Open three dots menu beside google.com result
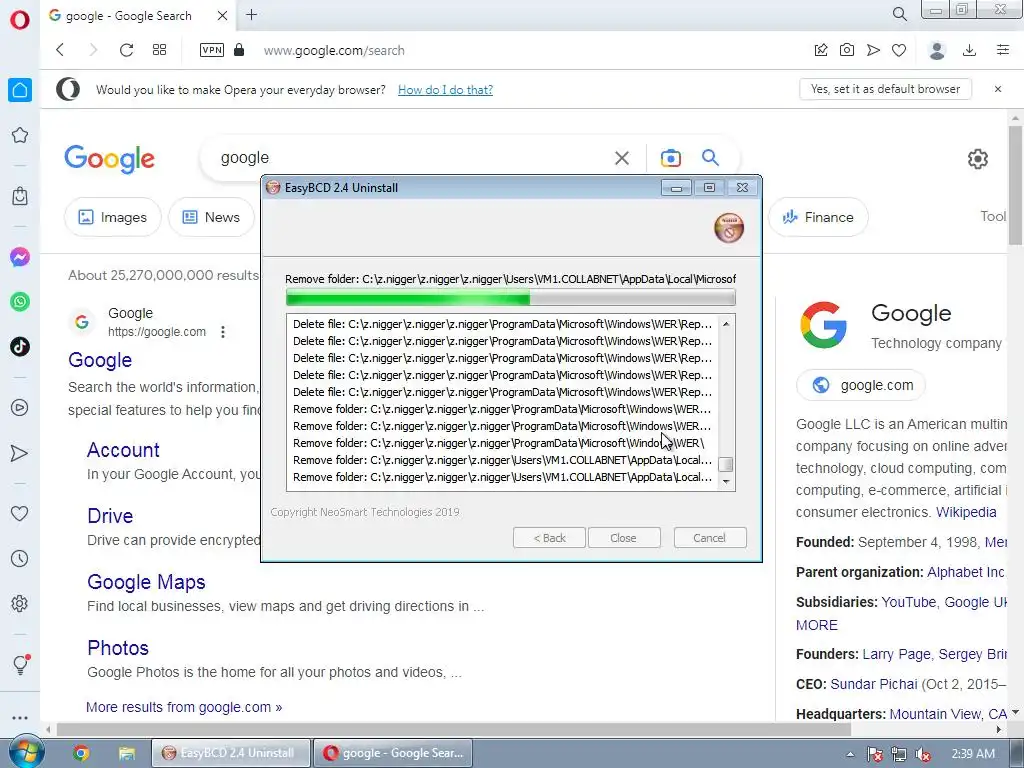Viewport: 1024px width, 768px height. [x=223, y=332]
